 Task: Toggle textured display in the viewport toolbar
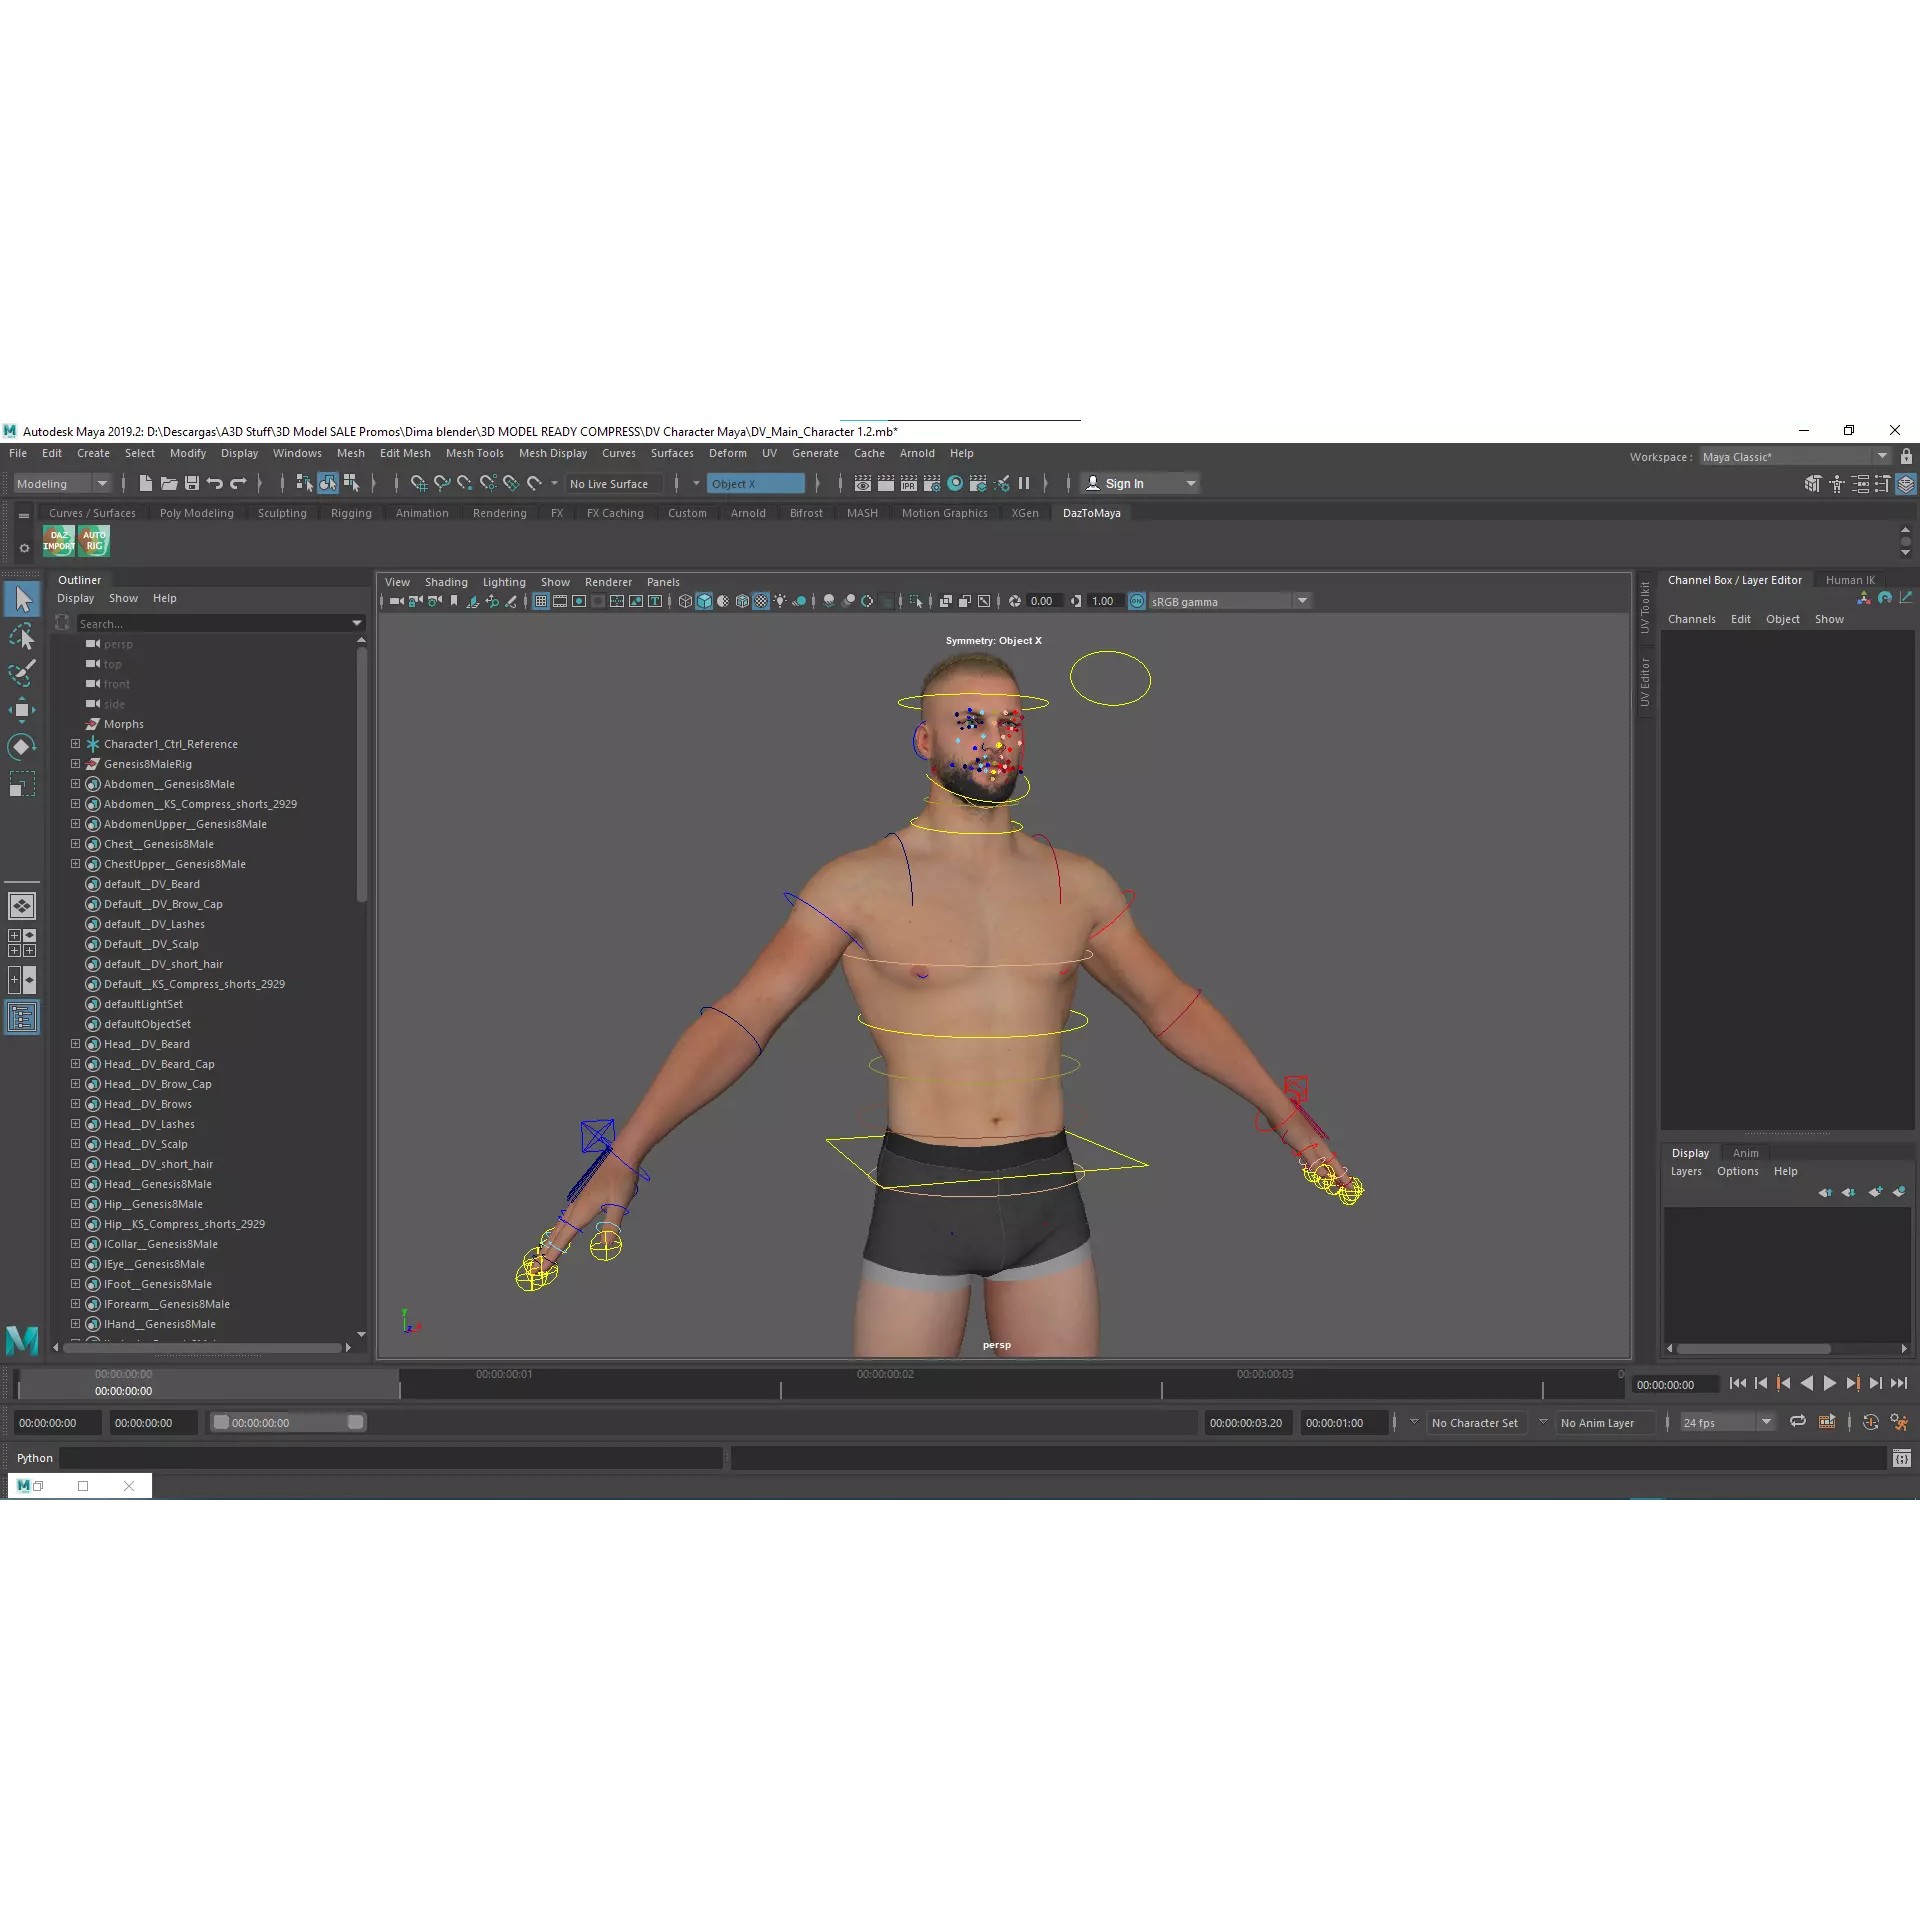point(742,600)
